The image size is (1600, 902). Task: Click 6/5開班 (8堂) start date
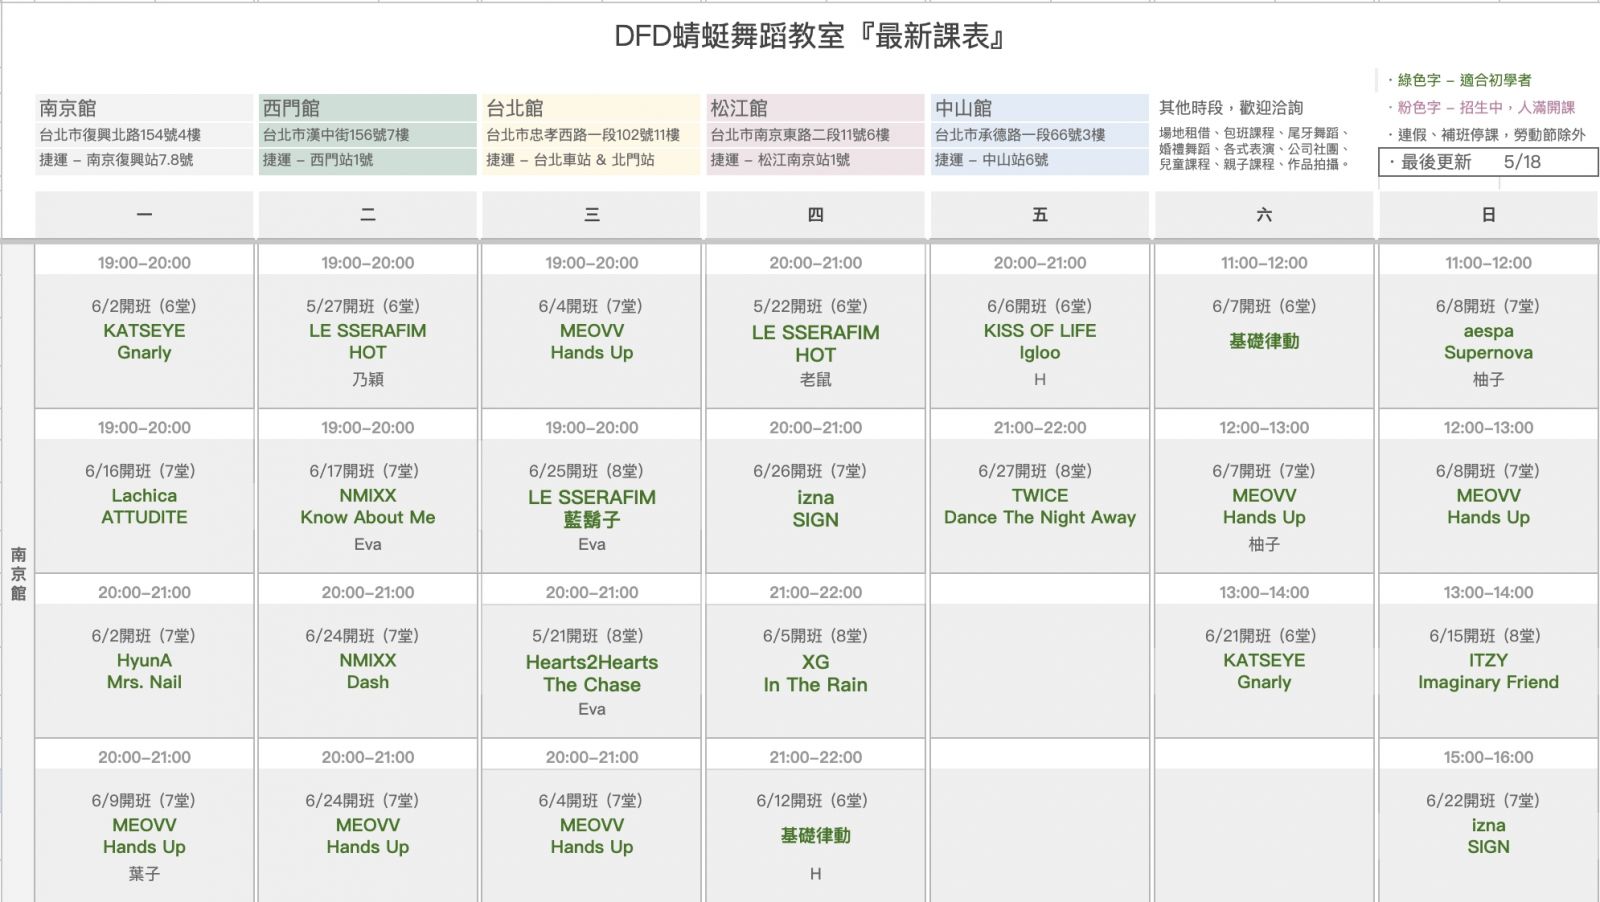coord(815,636)
